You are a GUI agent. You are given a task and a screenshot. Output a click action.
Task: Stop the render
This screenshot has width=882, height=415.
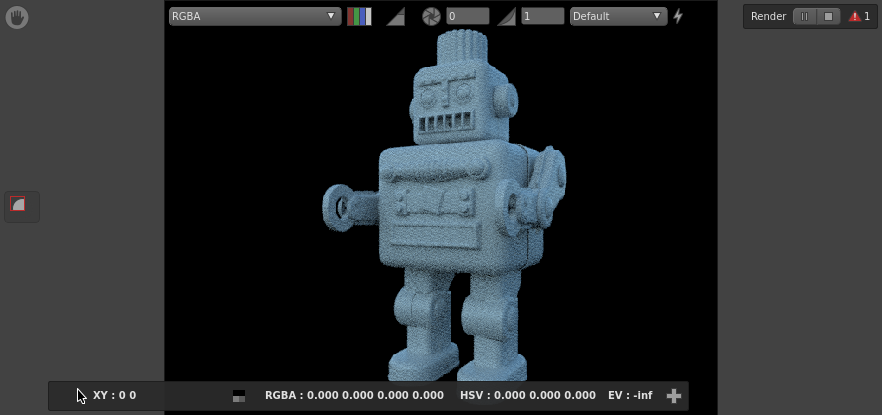(x=829, y=16)
